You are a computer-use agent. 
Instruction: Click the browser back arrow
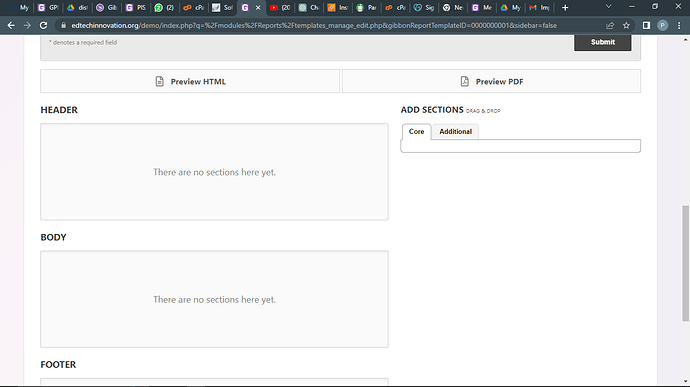click(11, 26)
